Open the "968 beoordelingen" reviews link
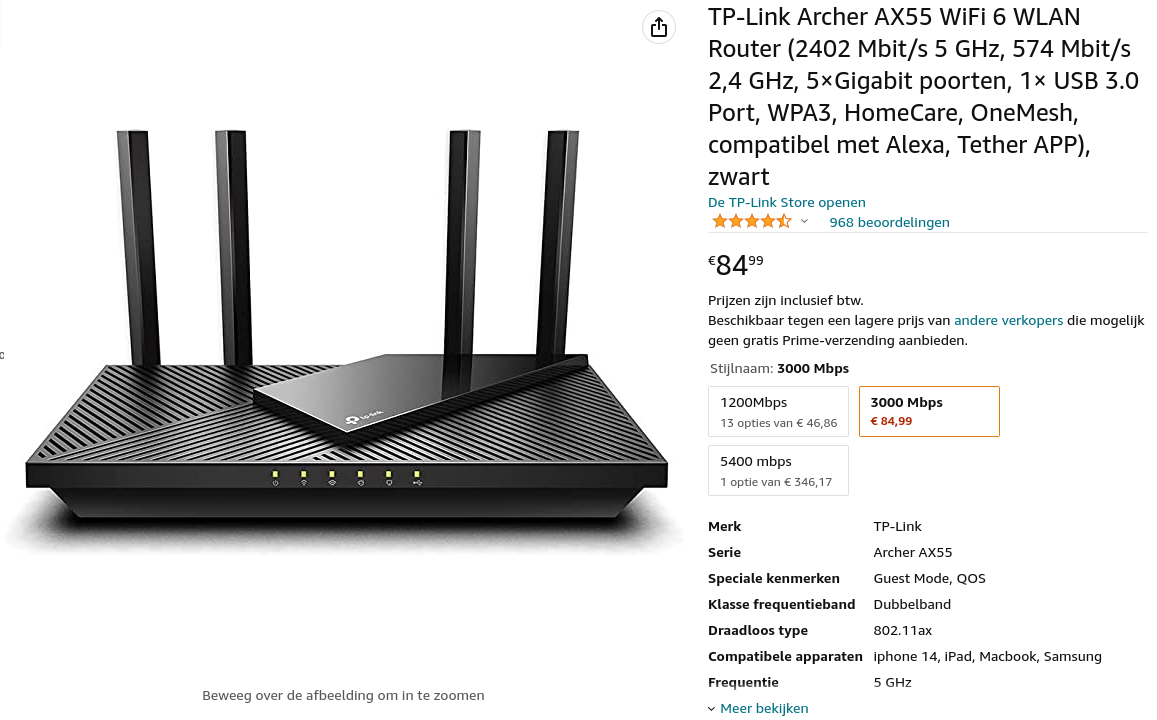The width and height of the screenshot is (1157, 720). pos(889,222)
